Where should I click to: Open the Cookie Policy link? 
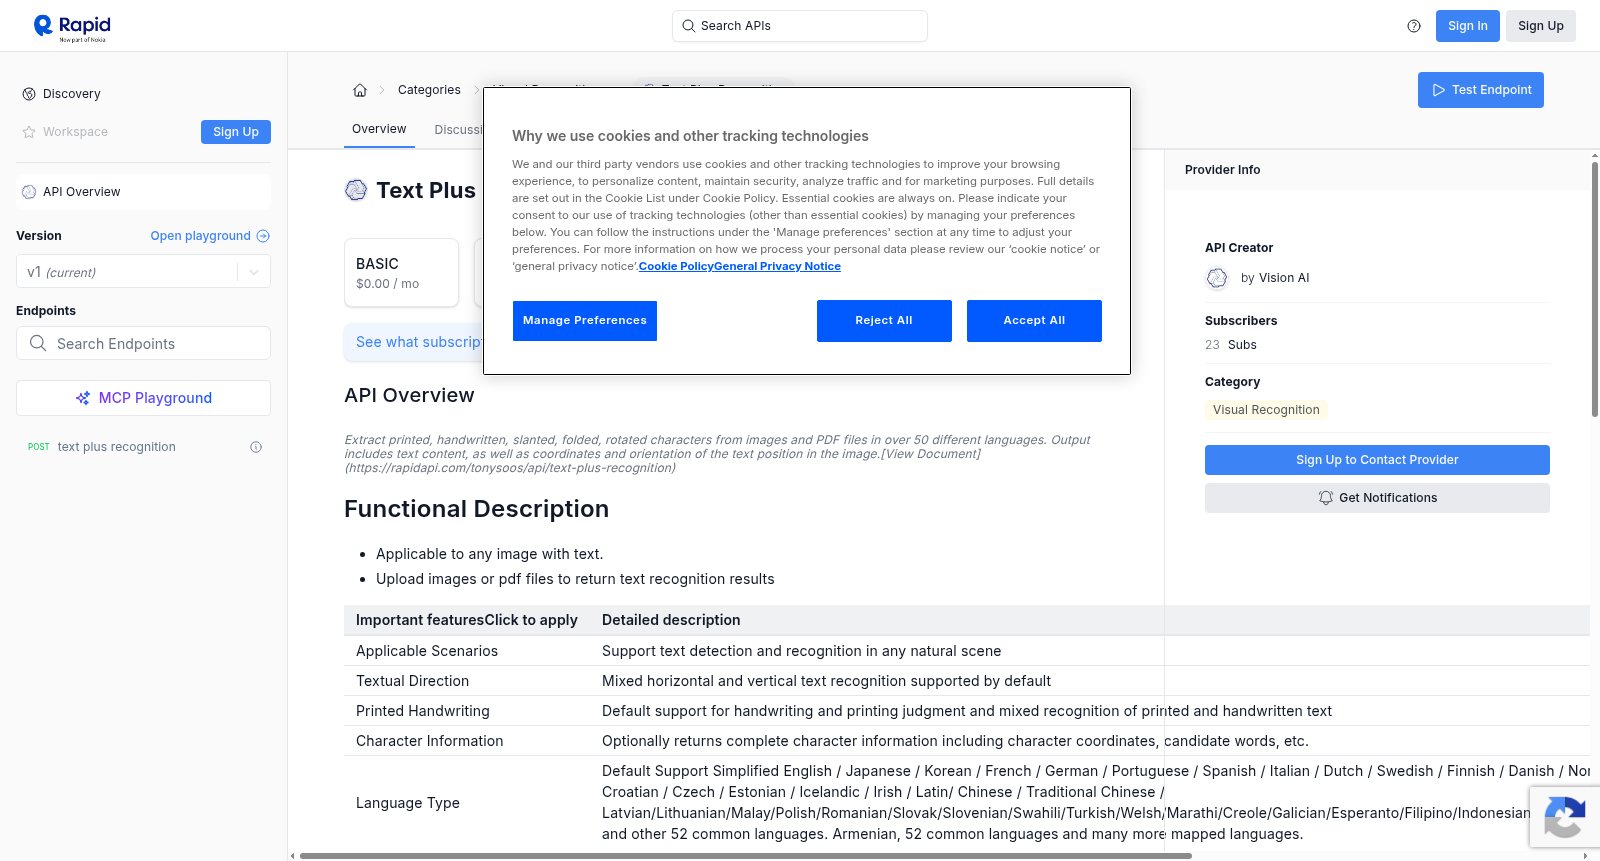pos(676,266)
